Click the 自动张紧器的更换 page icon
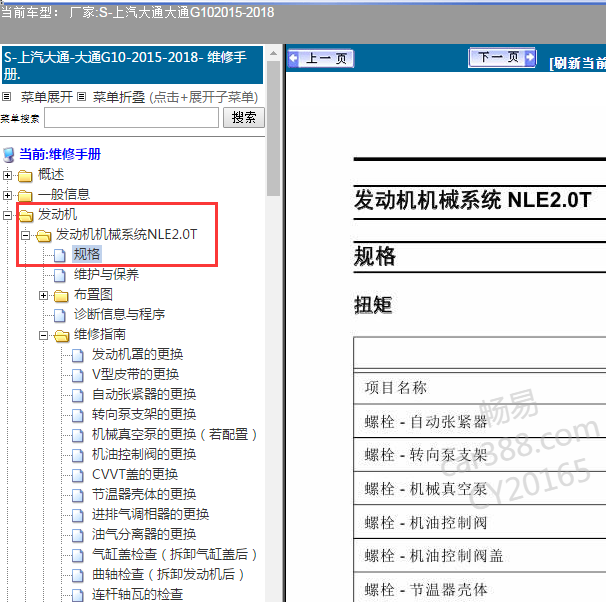This screenshot has height=602, width=606. (x=78, y=395)
